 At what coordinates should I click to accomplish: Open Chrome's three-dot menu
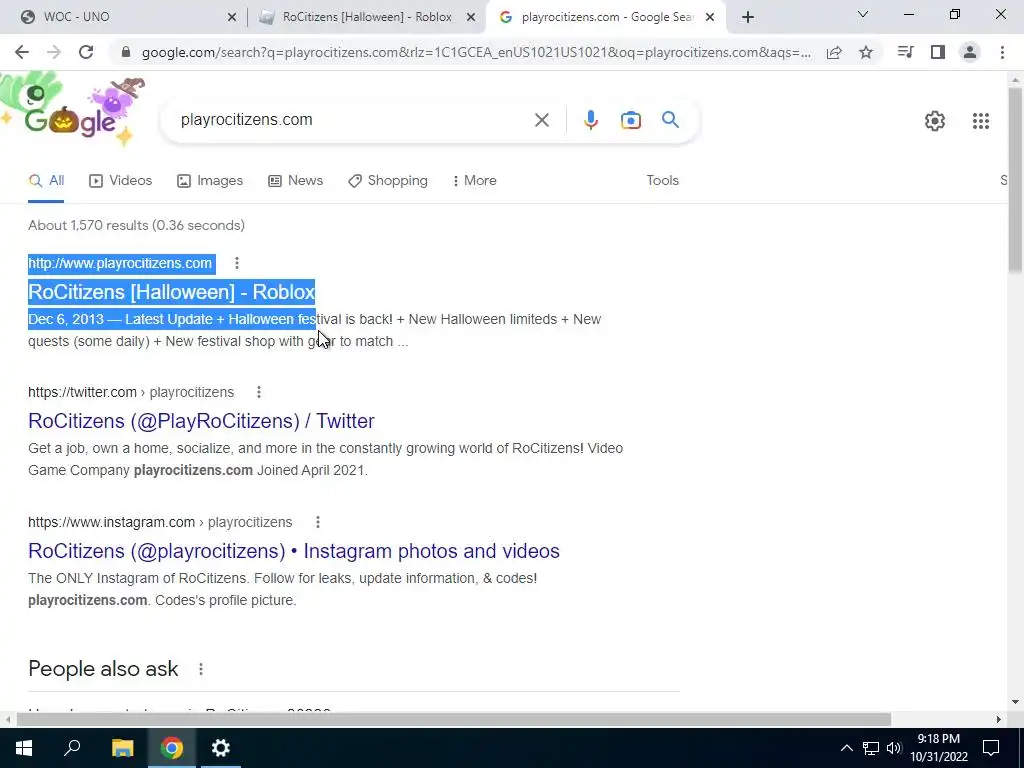click(1002, 52)
